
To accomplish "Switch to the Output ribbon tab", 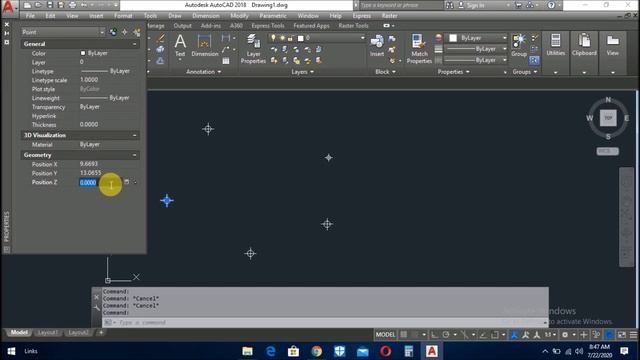I will tap(182, 26).
